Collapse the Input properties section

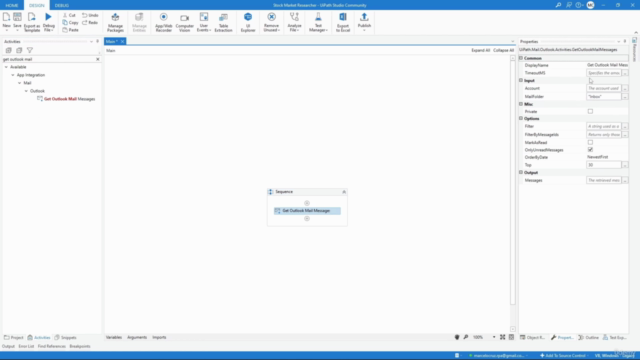pyautogui.click(x=521, y=80)
